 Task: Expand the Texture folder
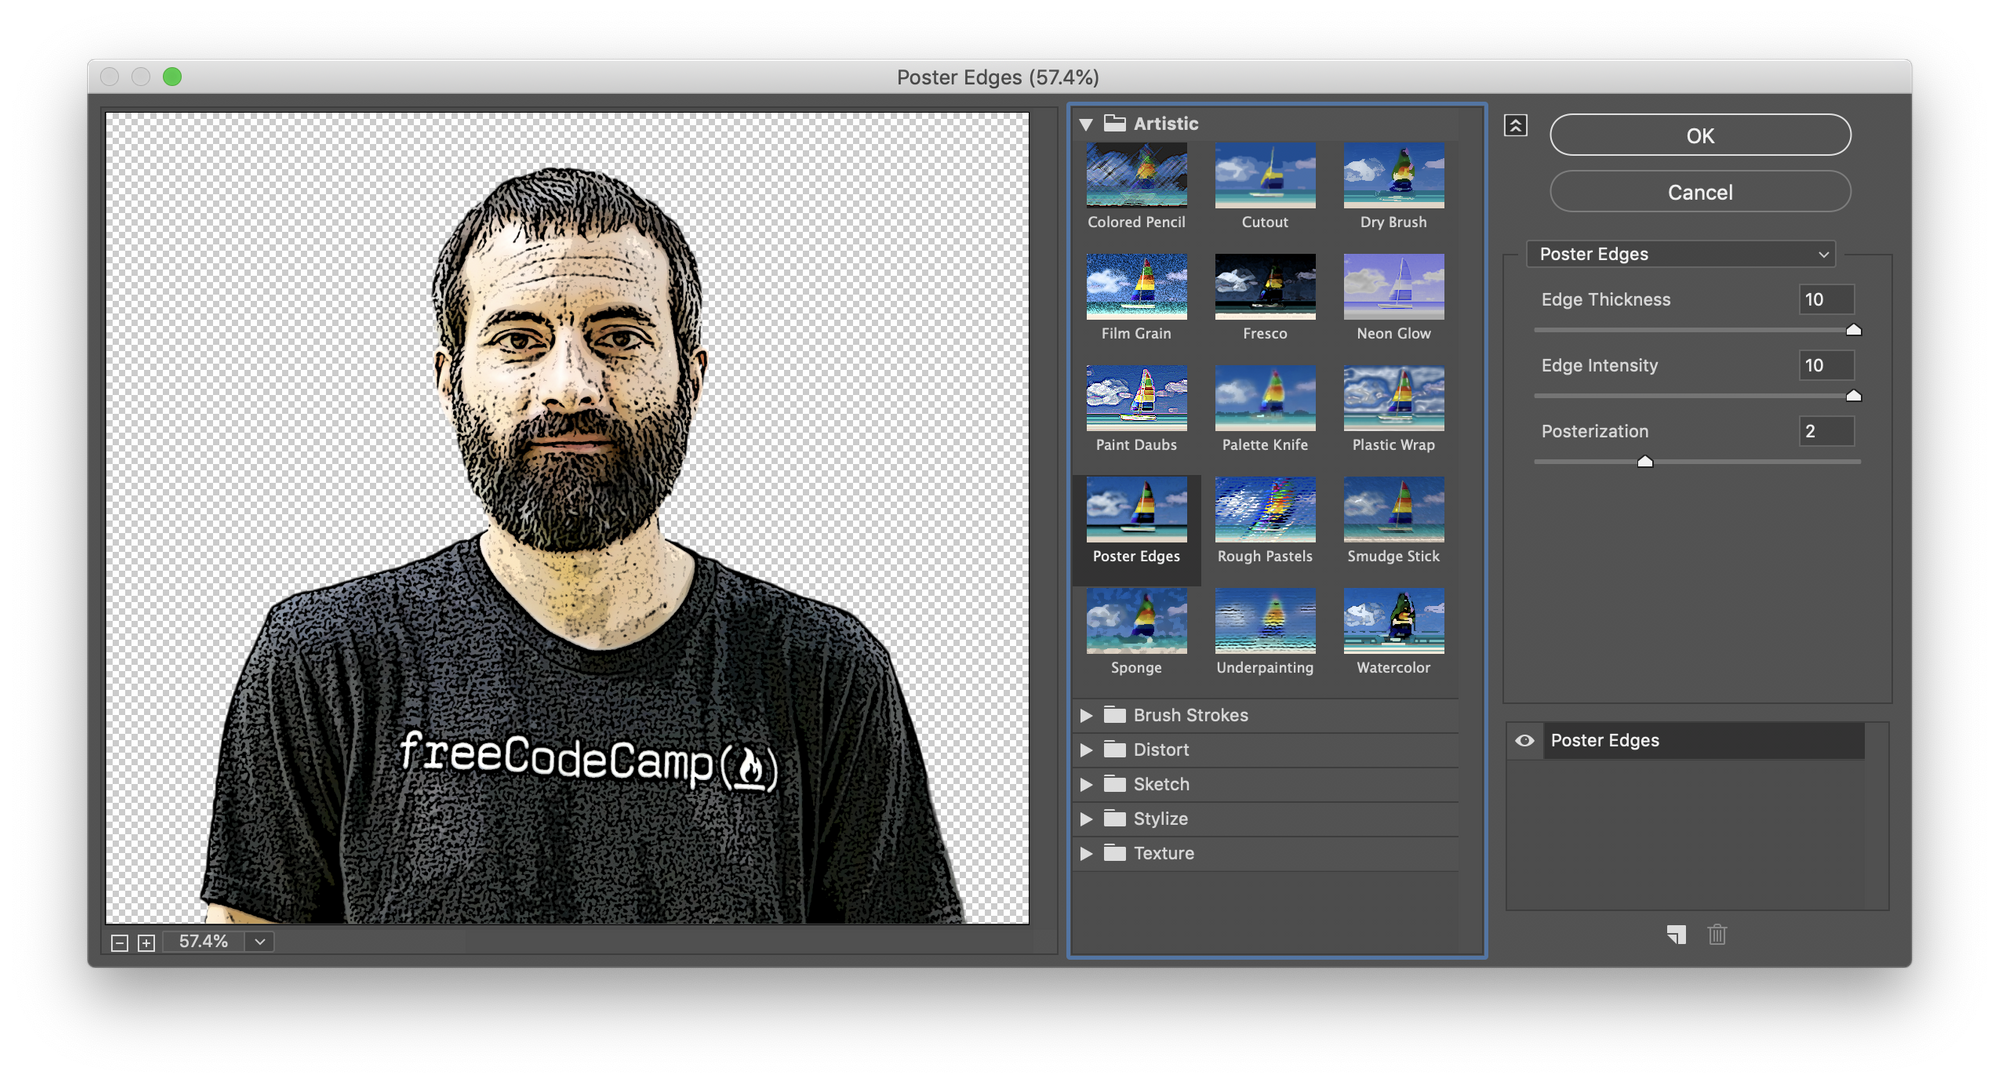tap(1086, 853)
